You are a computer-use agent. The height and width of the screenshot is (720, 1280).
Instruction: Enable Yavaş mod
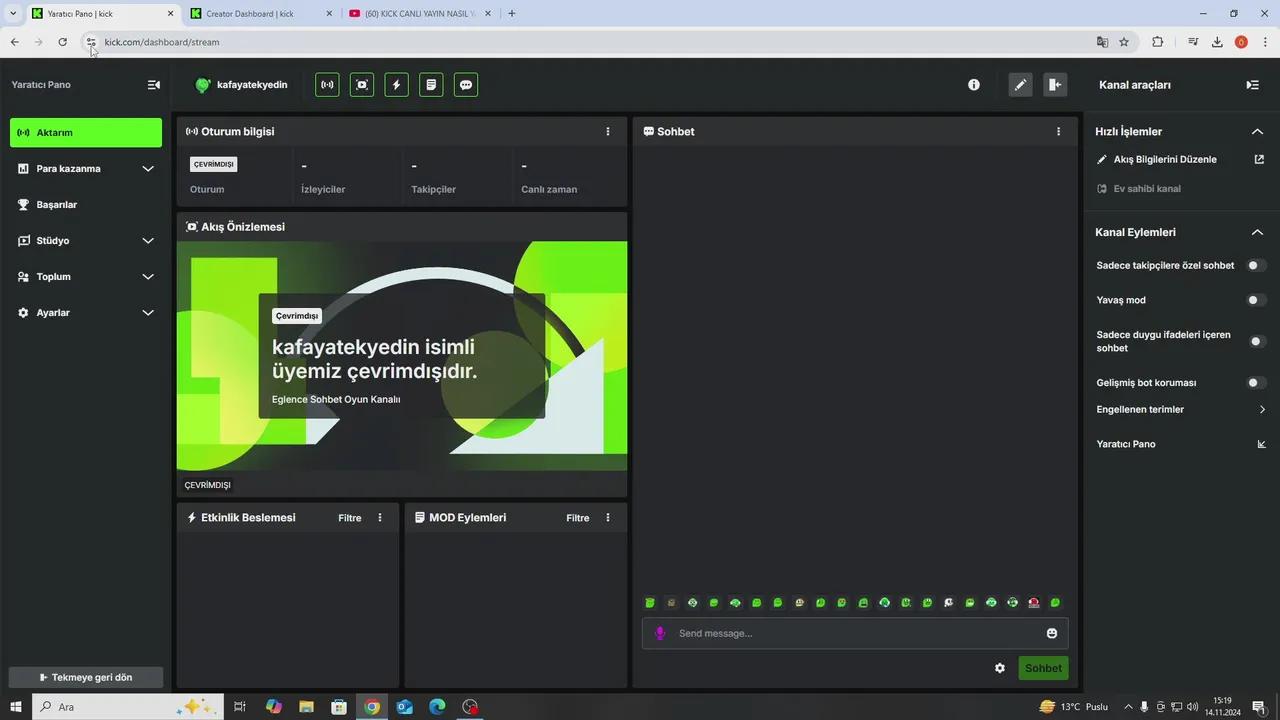1253,299
